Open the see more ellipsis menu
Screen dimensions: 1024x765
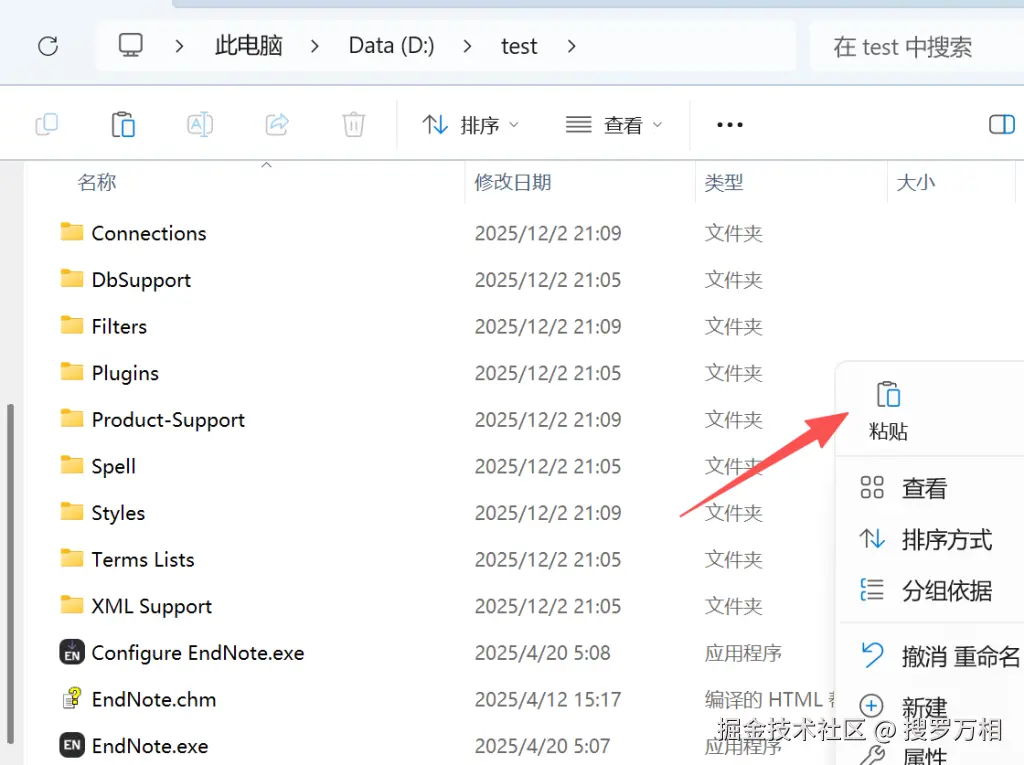click(729, 125)
